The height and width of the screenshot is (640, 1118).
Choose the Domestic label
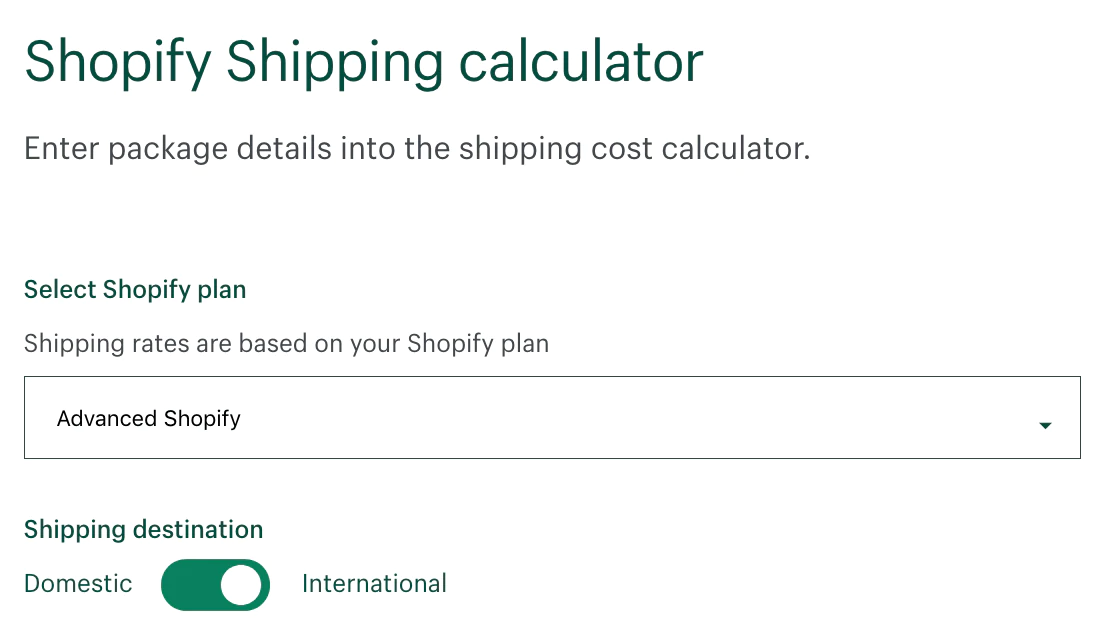78,584
